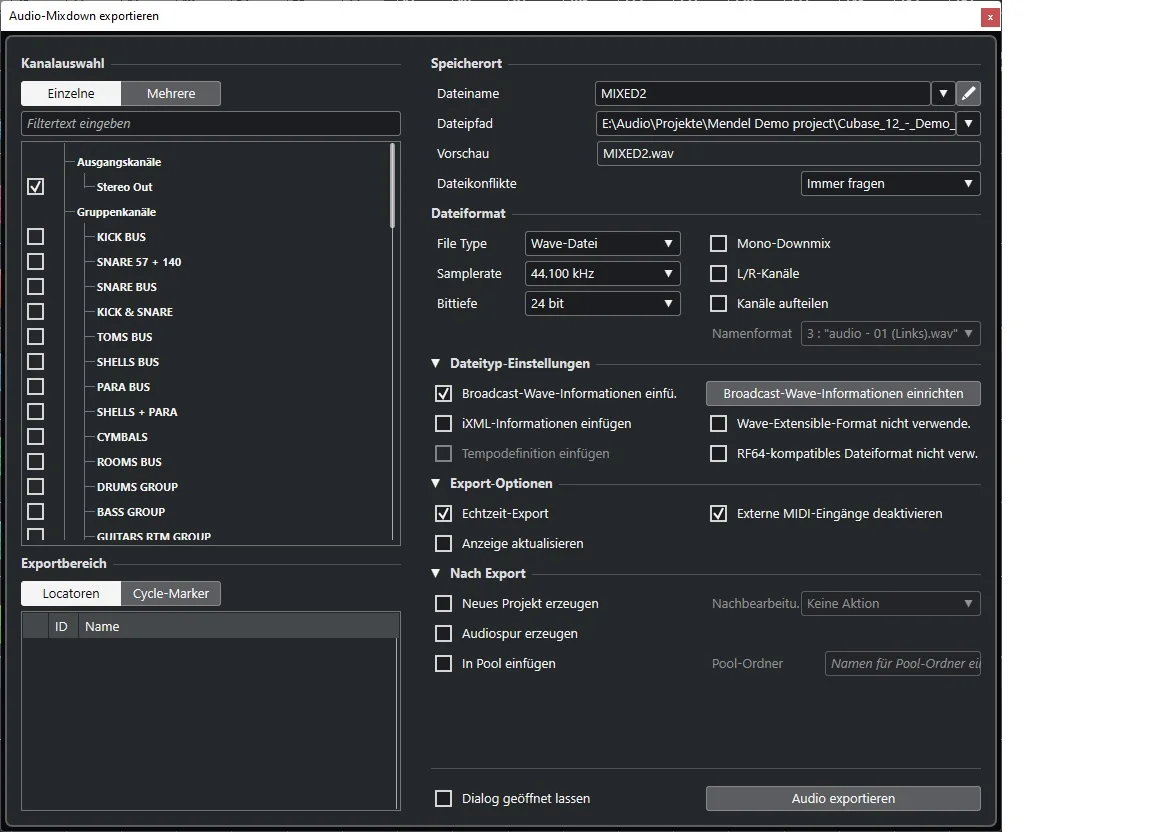The height and width of the screenshot is (832, 1152).
Task: Enable Audiospur erzeugen
Action: pyautogui.click(x=444, y=634)
